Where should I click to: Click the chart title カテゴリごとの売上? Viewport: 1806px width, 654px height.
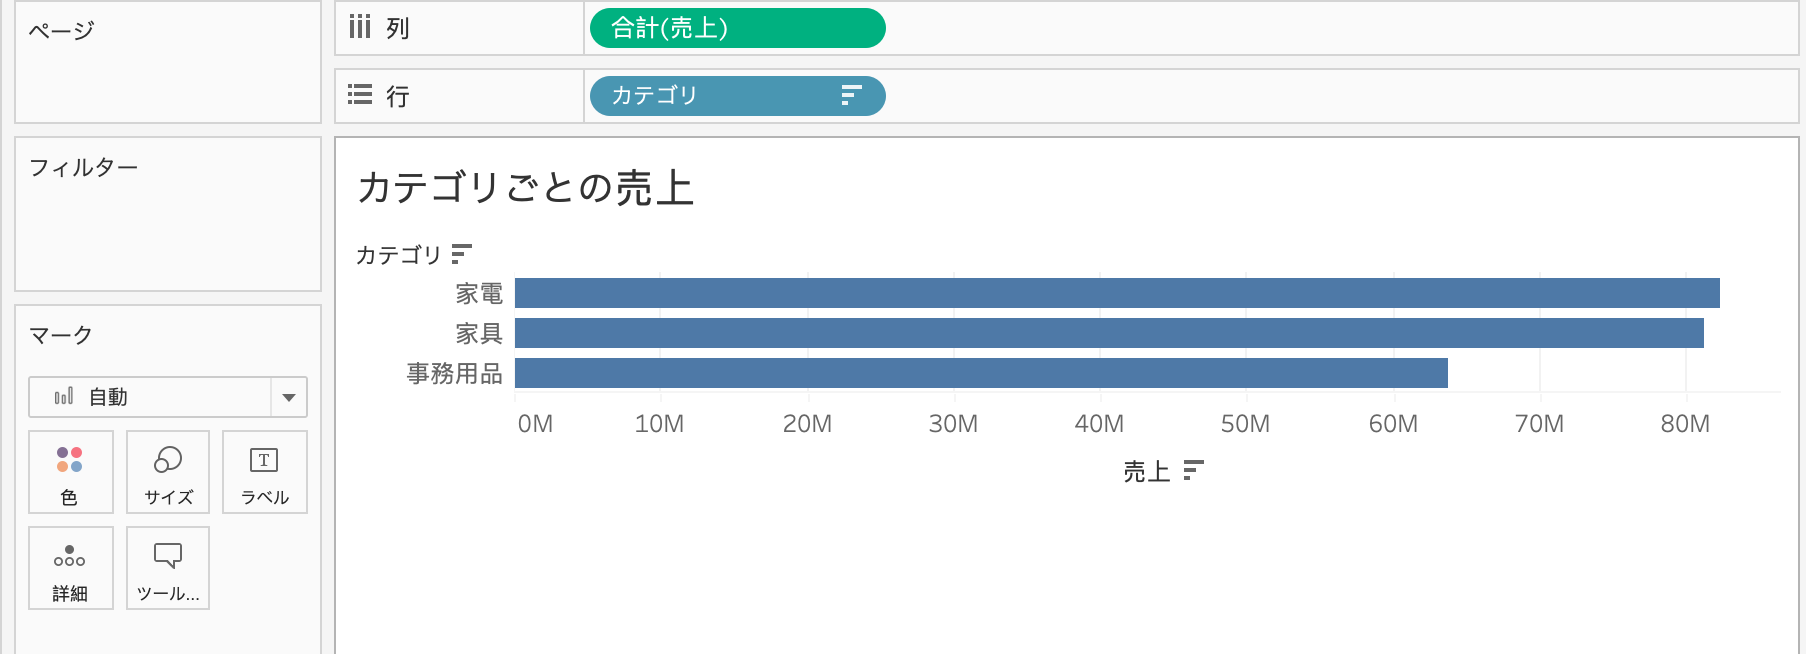(x=526, y=188)
